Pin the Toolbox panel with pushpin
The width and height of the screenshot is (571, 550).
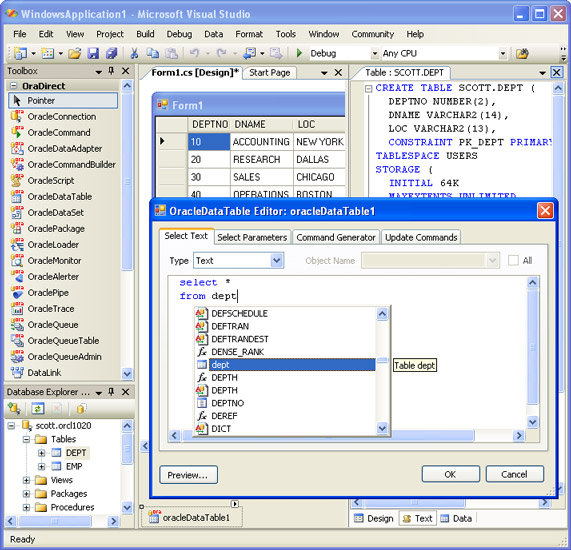(x=111, y=71)
